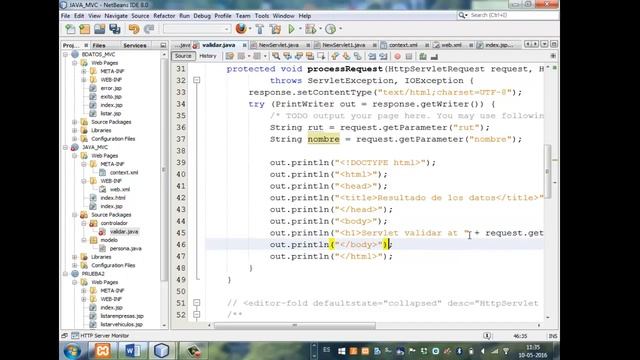Image resolution: width=640 pixels, height=360 pixels.
Task: Collapse the PRUEBA2 project node
Action: tap(65, 274)
